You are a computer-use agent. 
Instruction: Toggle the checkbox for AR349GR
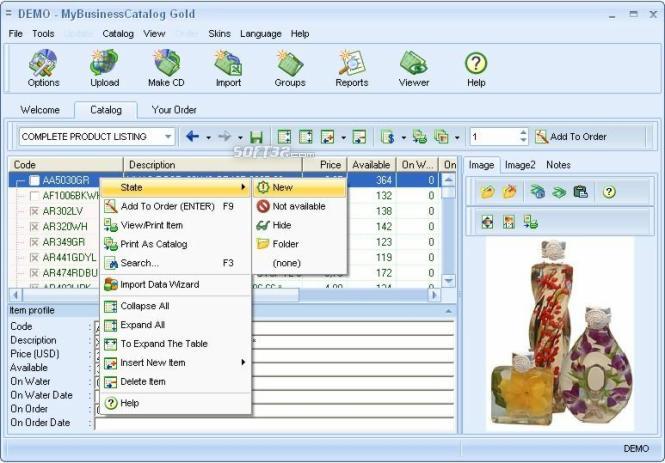[34, 242]
